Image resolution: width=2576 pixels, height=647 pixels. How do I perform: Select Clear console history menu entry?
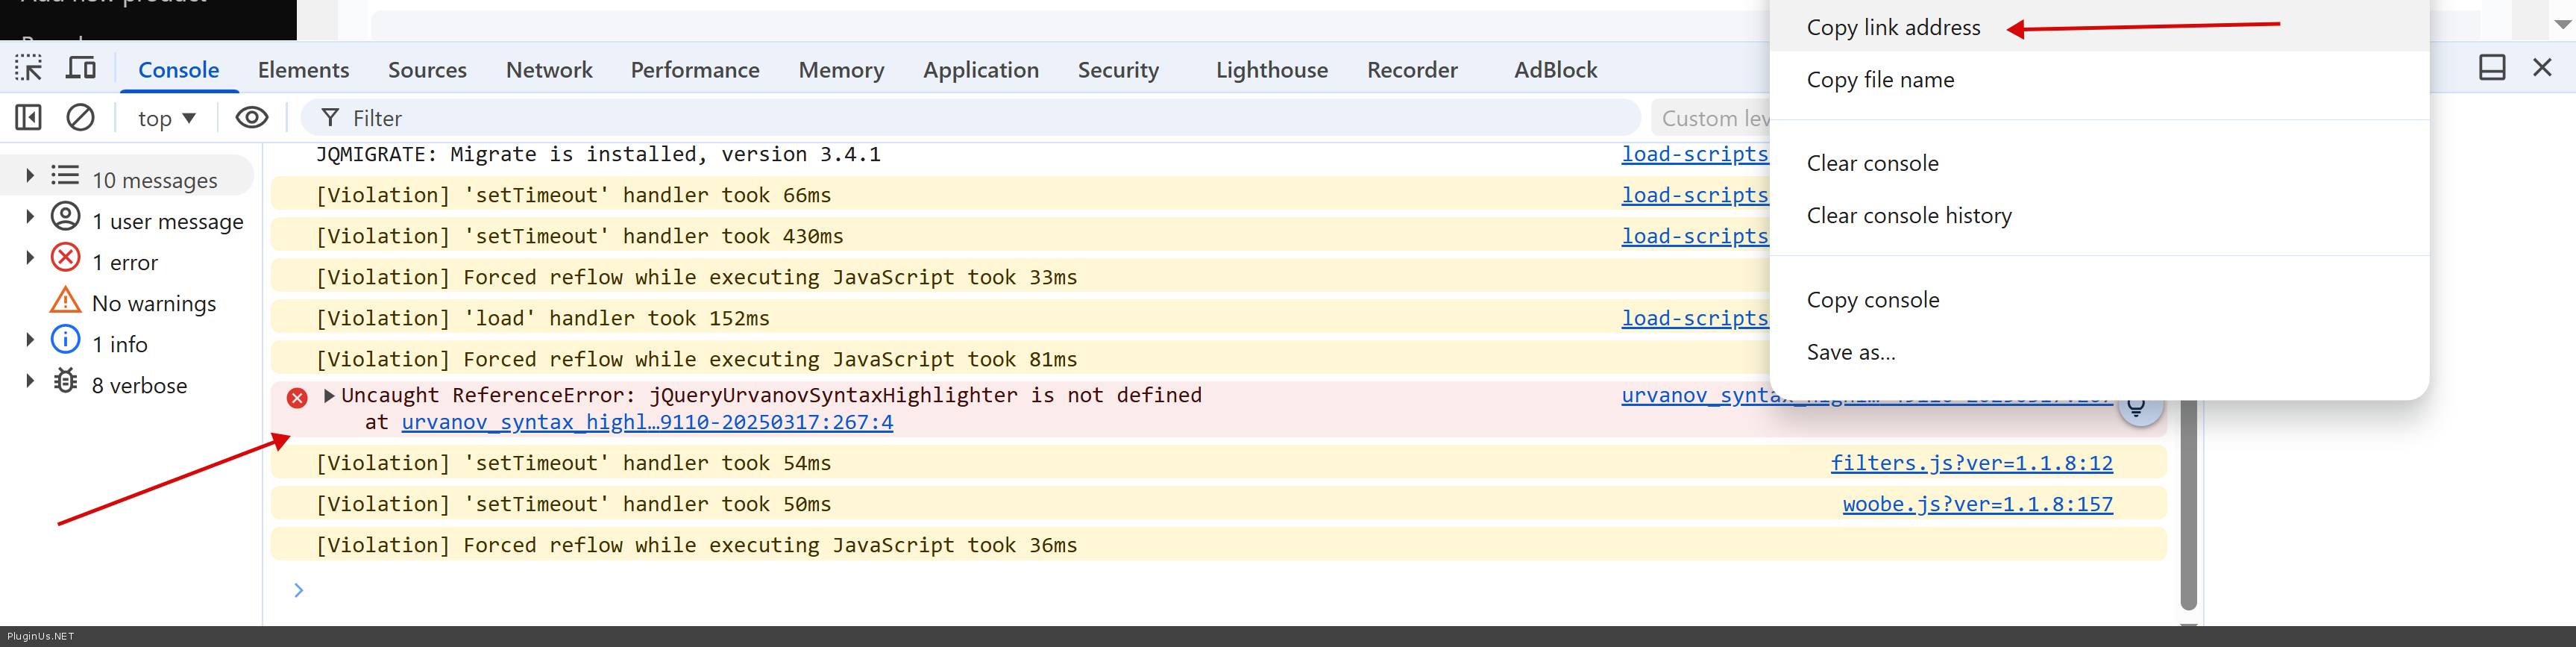[x=1909, y=216]
